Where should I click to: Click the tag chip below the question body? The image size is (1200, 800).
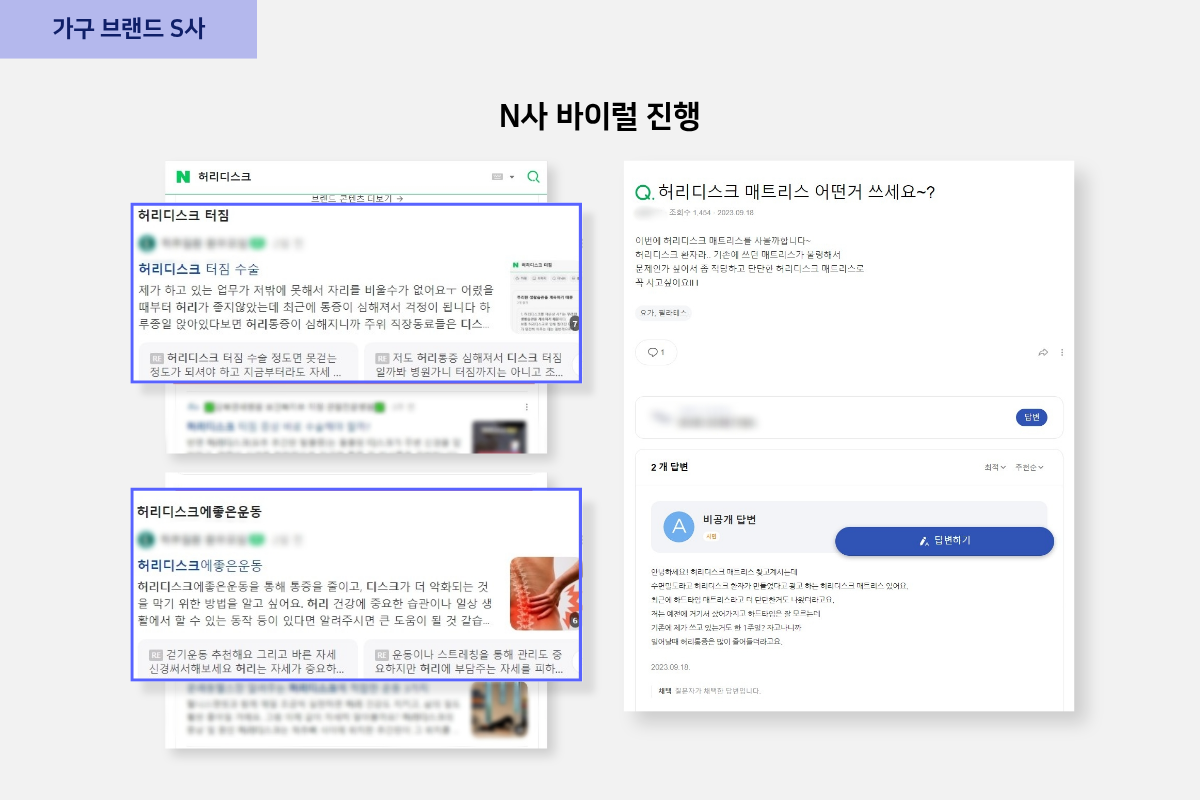pyautogui.click(x=663, y=313)
